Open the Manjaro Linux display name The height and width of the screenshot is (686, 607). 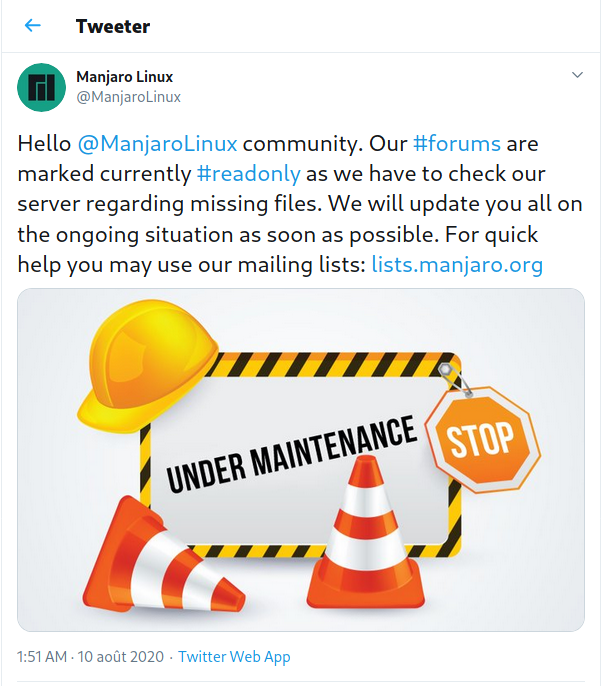[x=125, y=77]
